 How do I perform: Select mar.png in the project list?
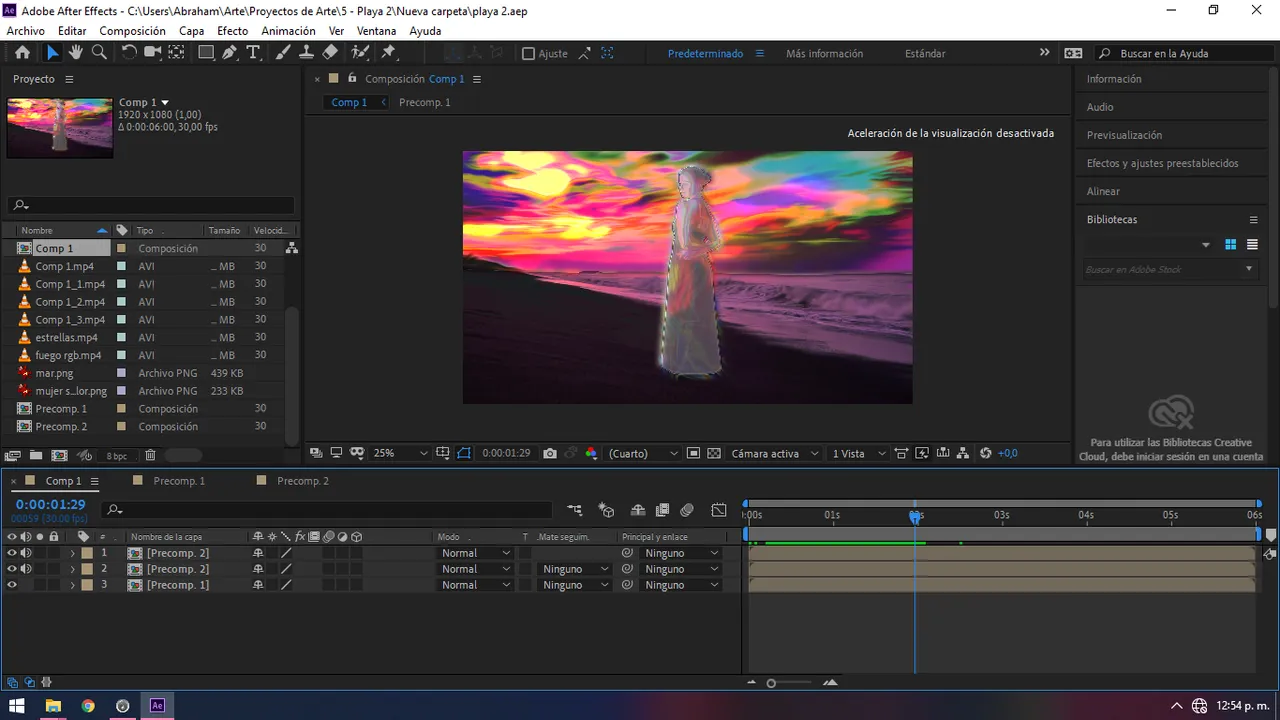click(54, 373)
